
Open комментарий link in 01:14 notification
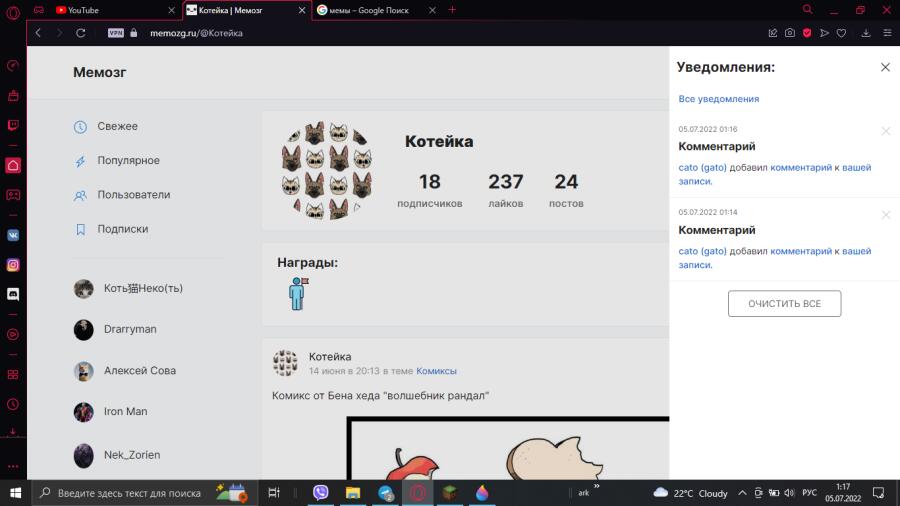pos(801,251)
